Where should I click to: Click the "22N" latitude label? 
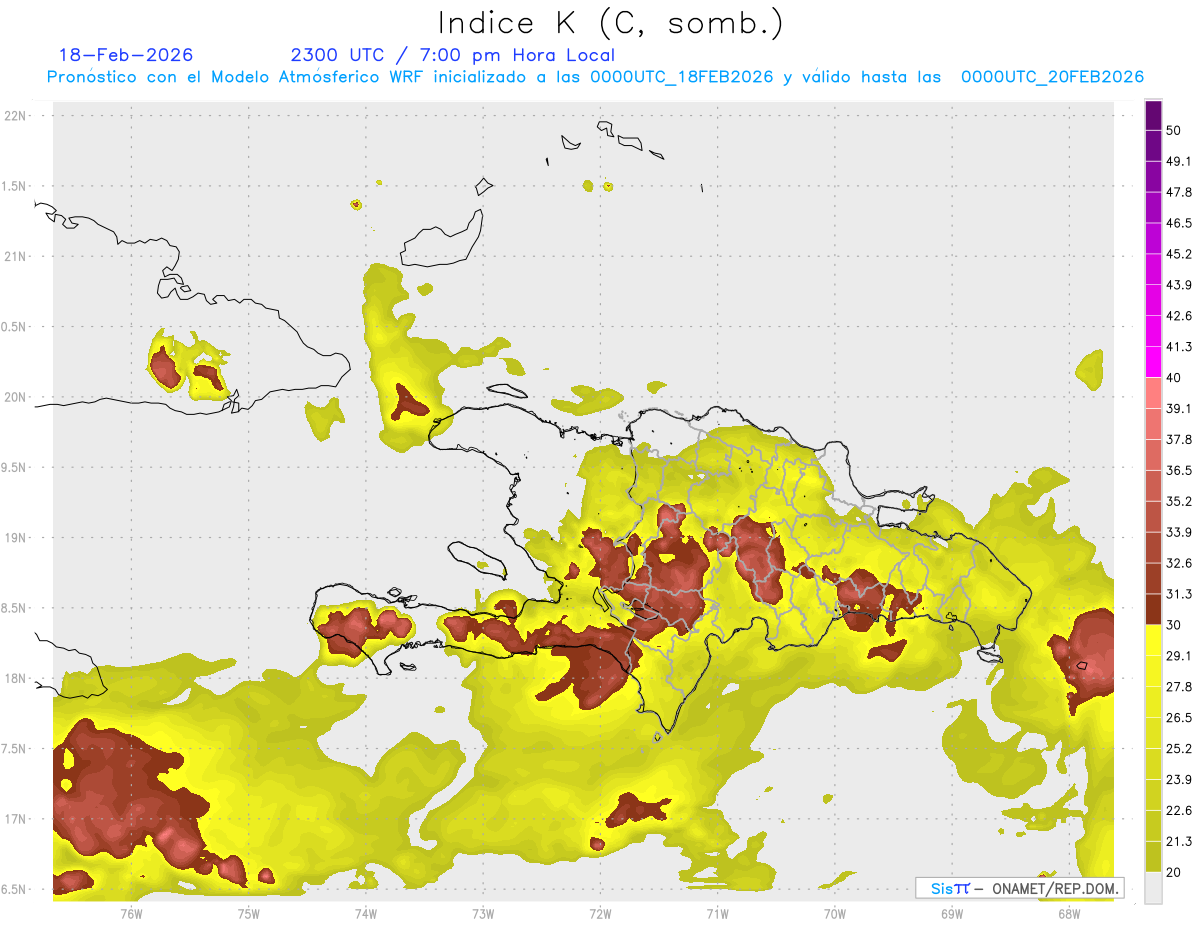pos(17,116)
